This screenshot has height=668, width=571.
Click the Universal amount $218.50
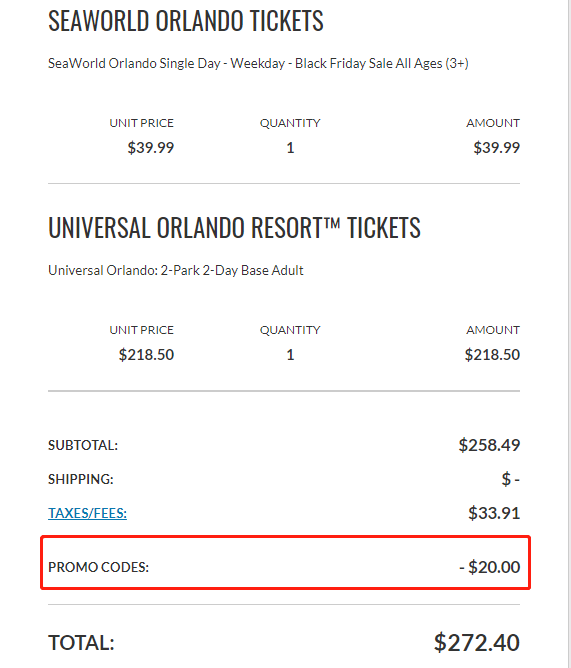pyautogui.click(x=492, y=354)
